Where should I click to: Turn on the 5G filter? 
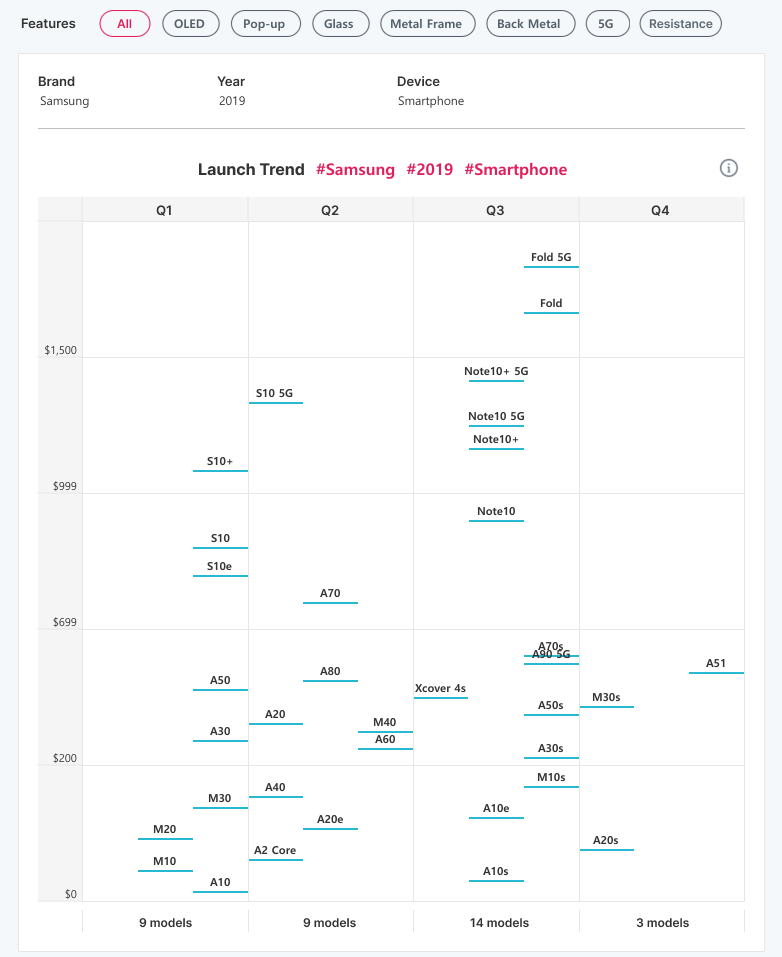pyautogui.click(x=607, y=23)
